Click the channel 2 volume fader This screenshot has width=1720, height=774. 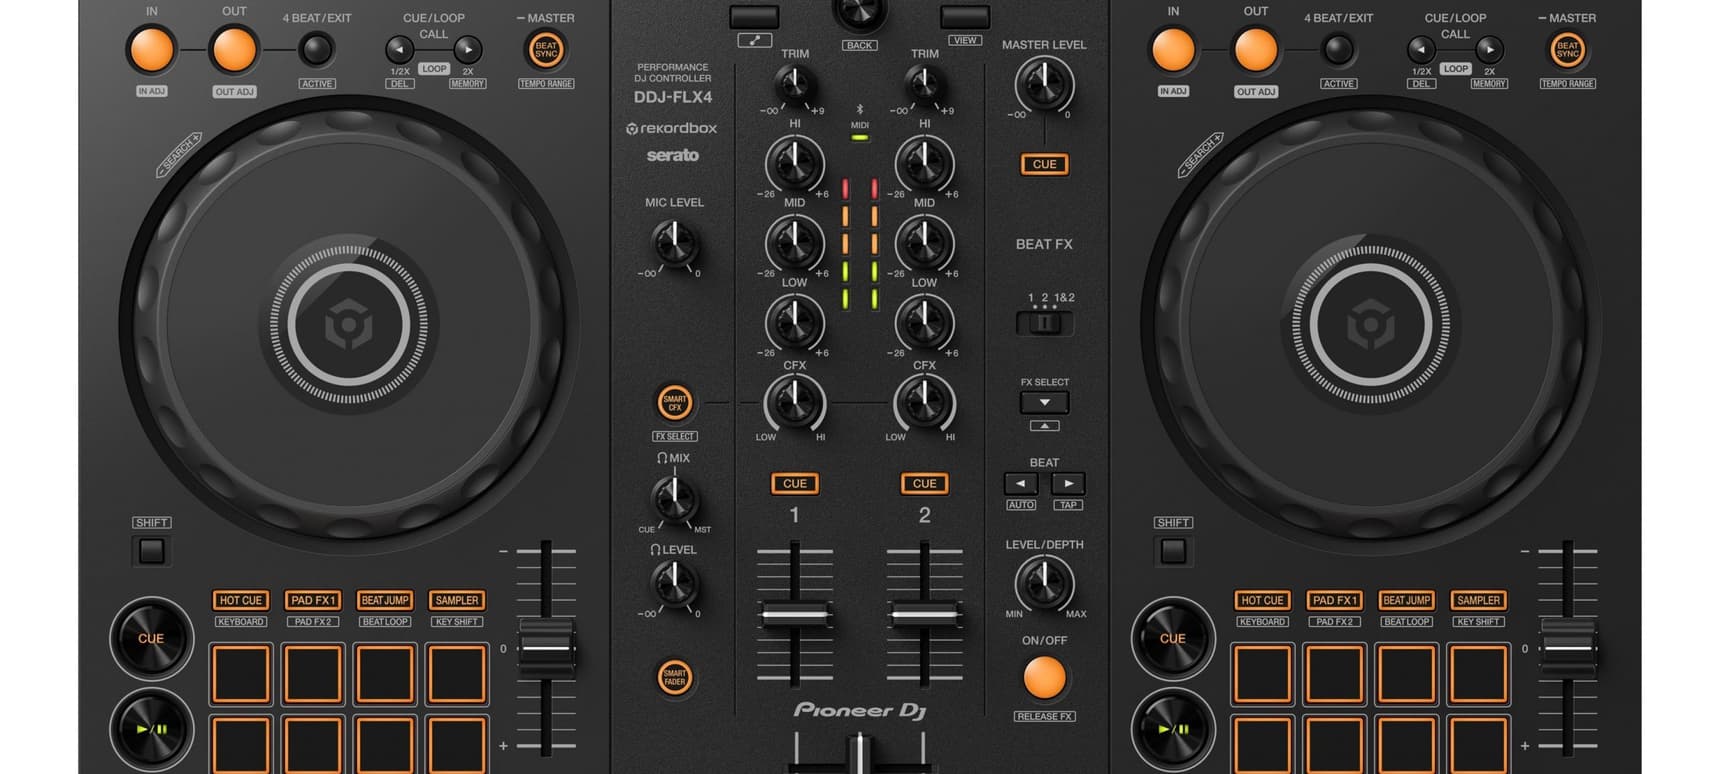(924, 614)
